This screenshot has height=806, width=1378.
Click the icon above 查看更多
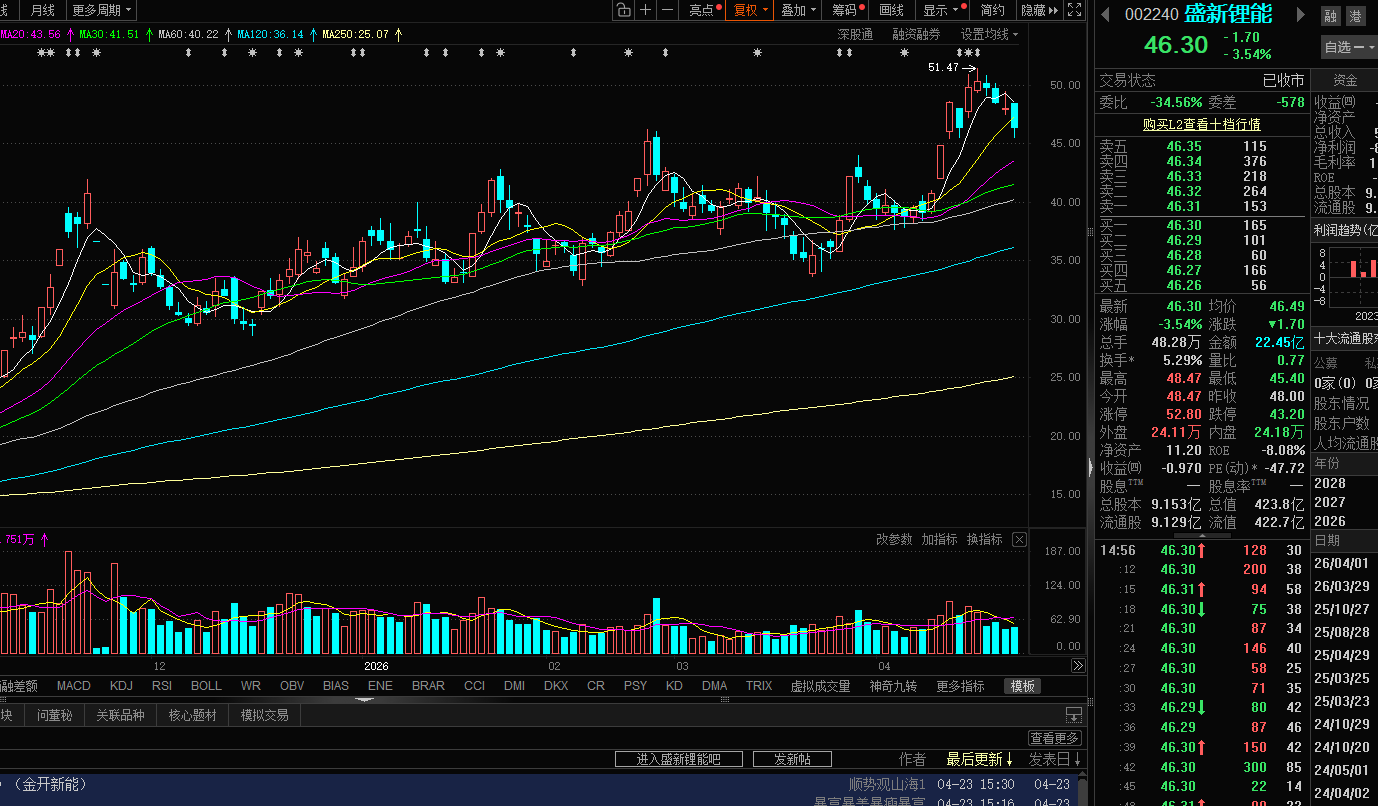tap(1073, 716)
